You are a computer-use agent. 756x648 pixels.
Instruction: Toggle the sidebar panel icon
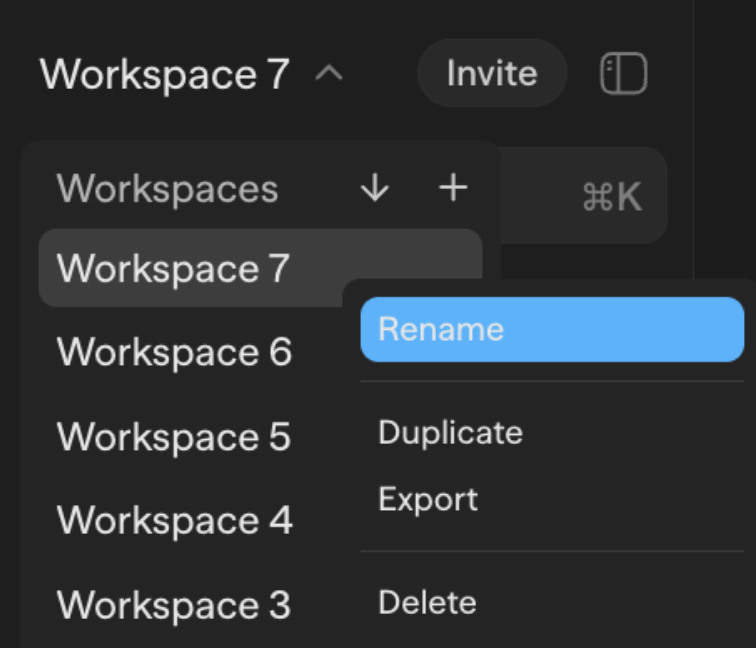(x=624, y=74)
